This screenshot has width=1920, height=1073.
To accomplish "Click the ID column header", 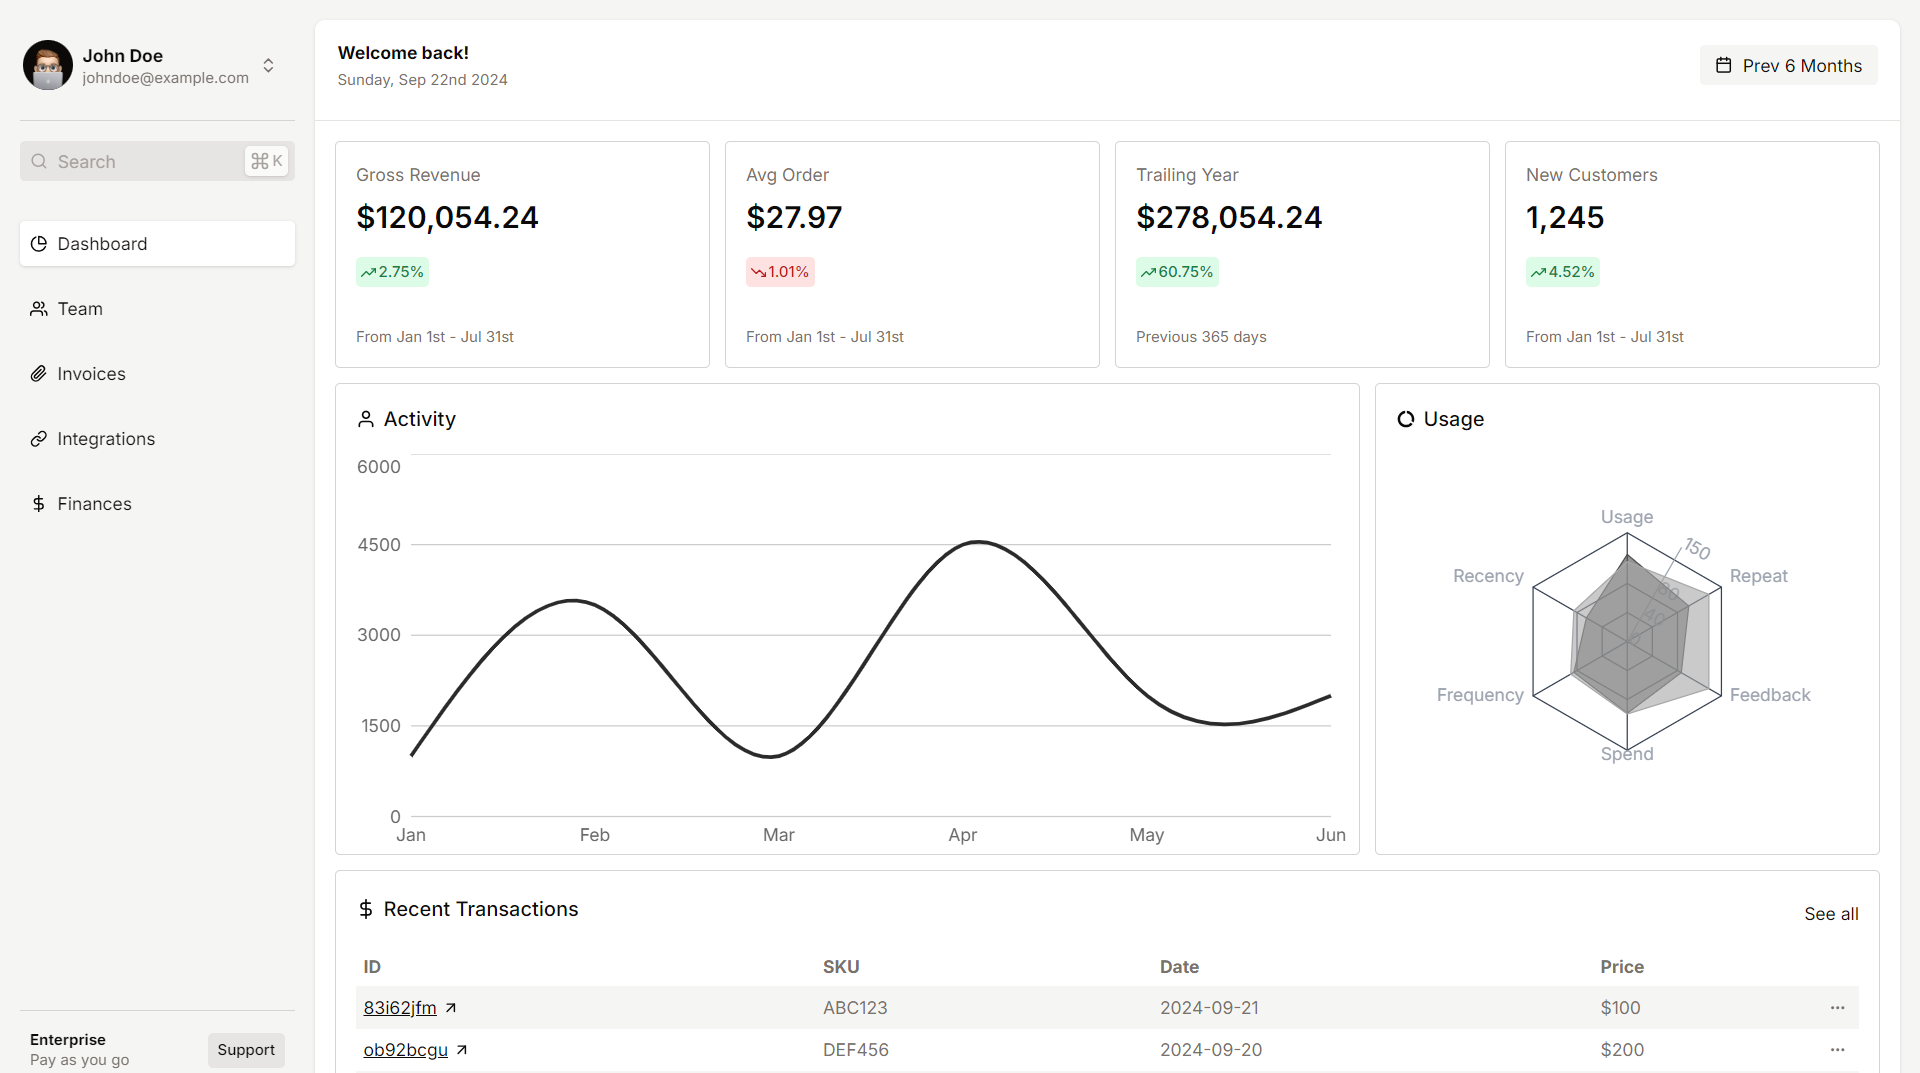I will [x=372, y=967].
